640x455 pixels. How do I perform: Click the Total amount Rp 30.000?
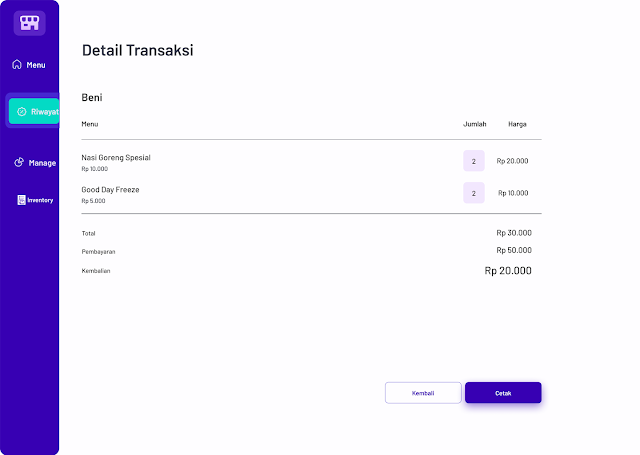coord(514,233)
